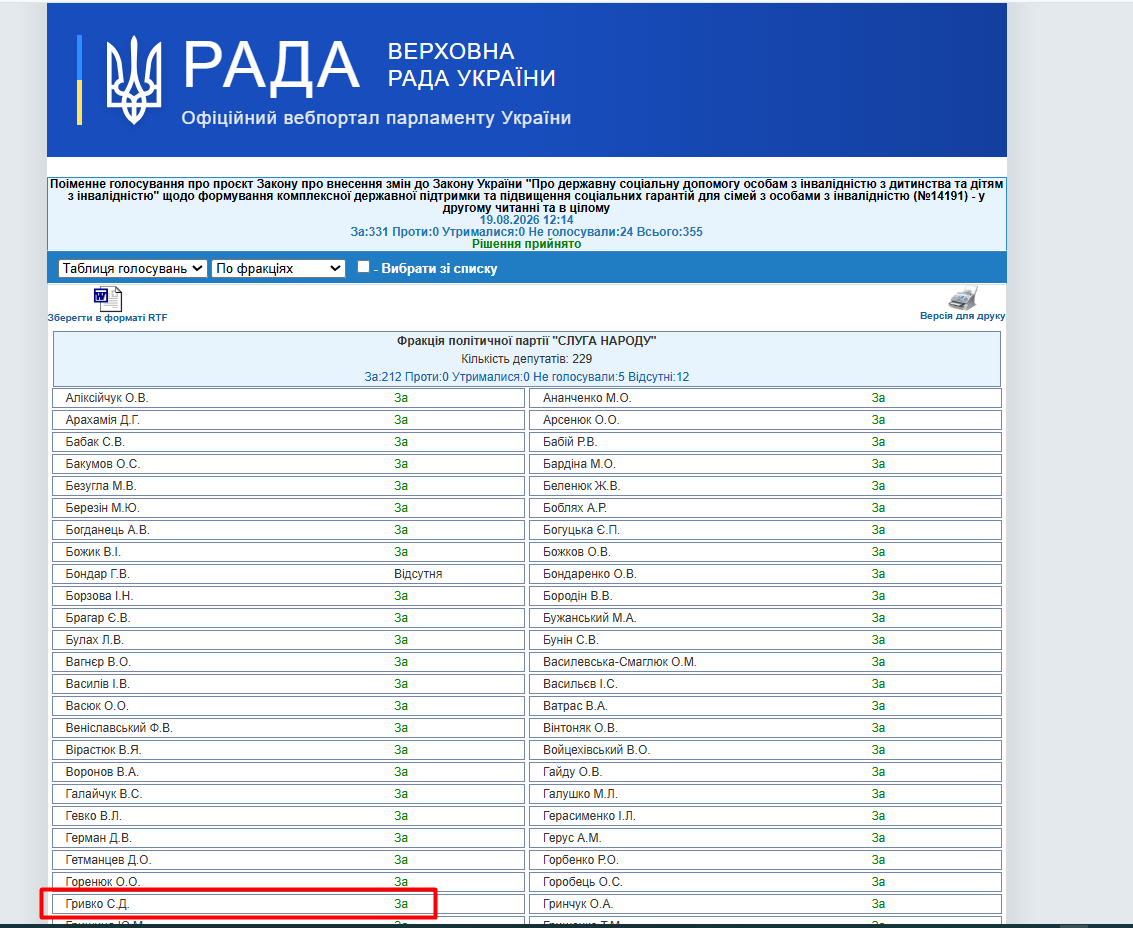The height and width of the screenshot is (928, 1133).
Task: Select deputy 'Гривко С.Д.'
Action: [x=98, y=904]
